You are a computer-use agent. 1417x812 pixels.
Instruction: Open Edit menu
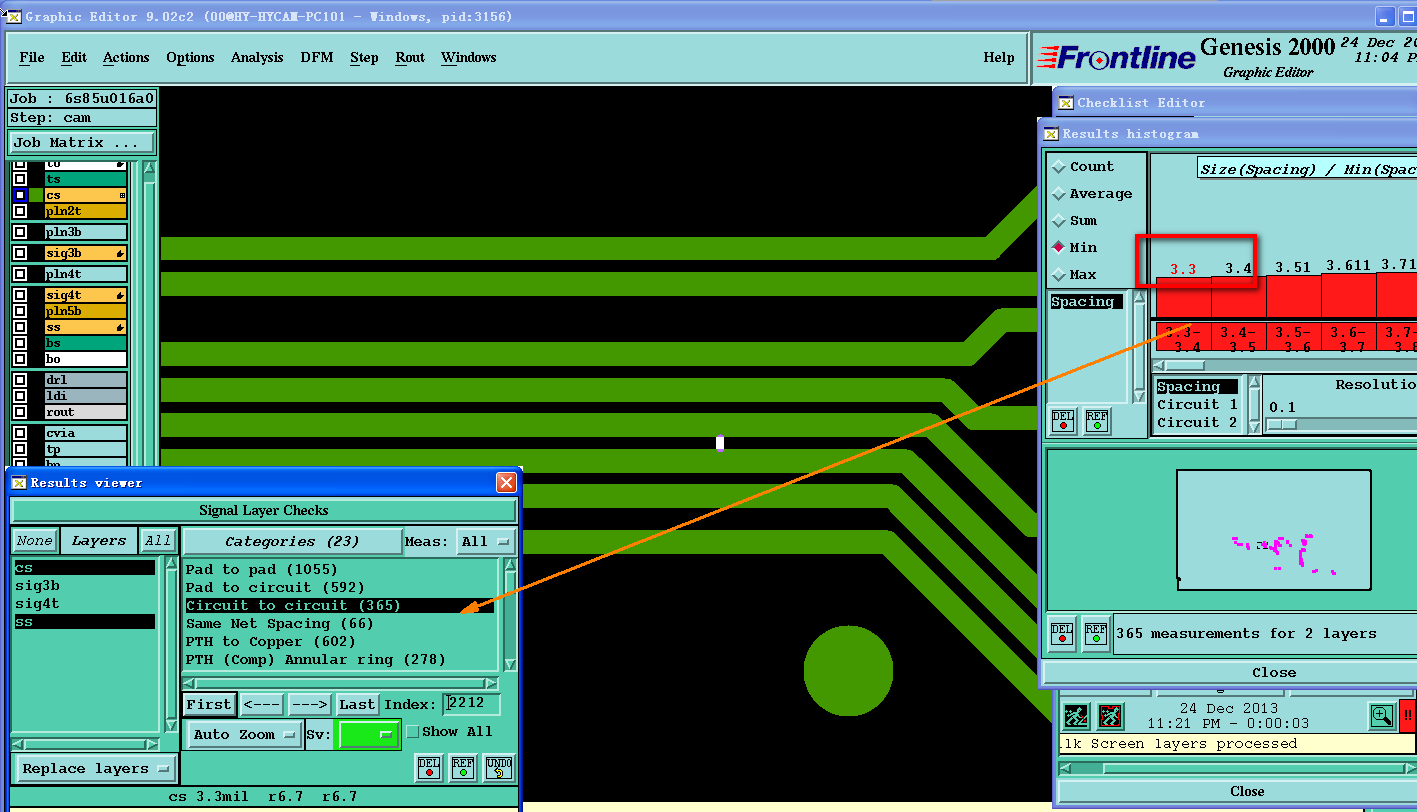pos(74,57)
